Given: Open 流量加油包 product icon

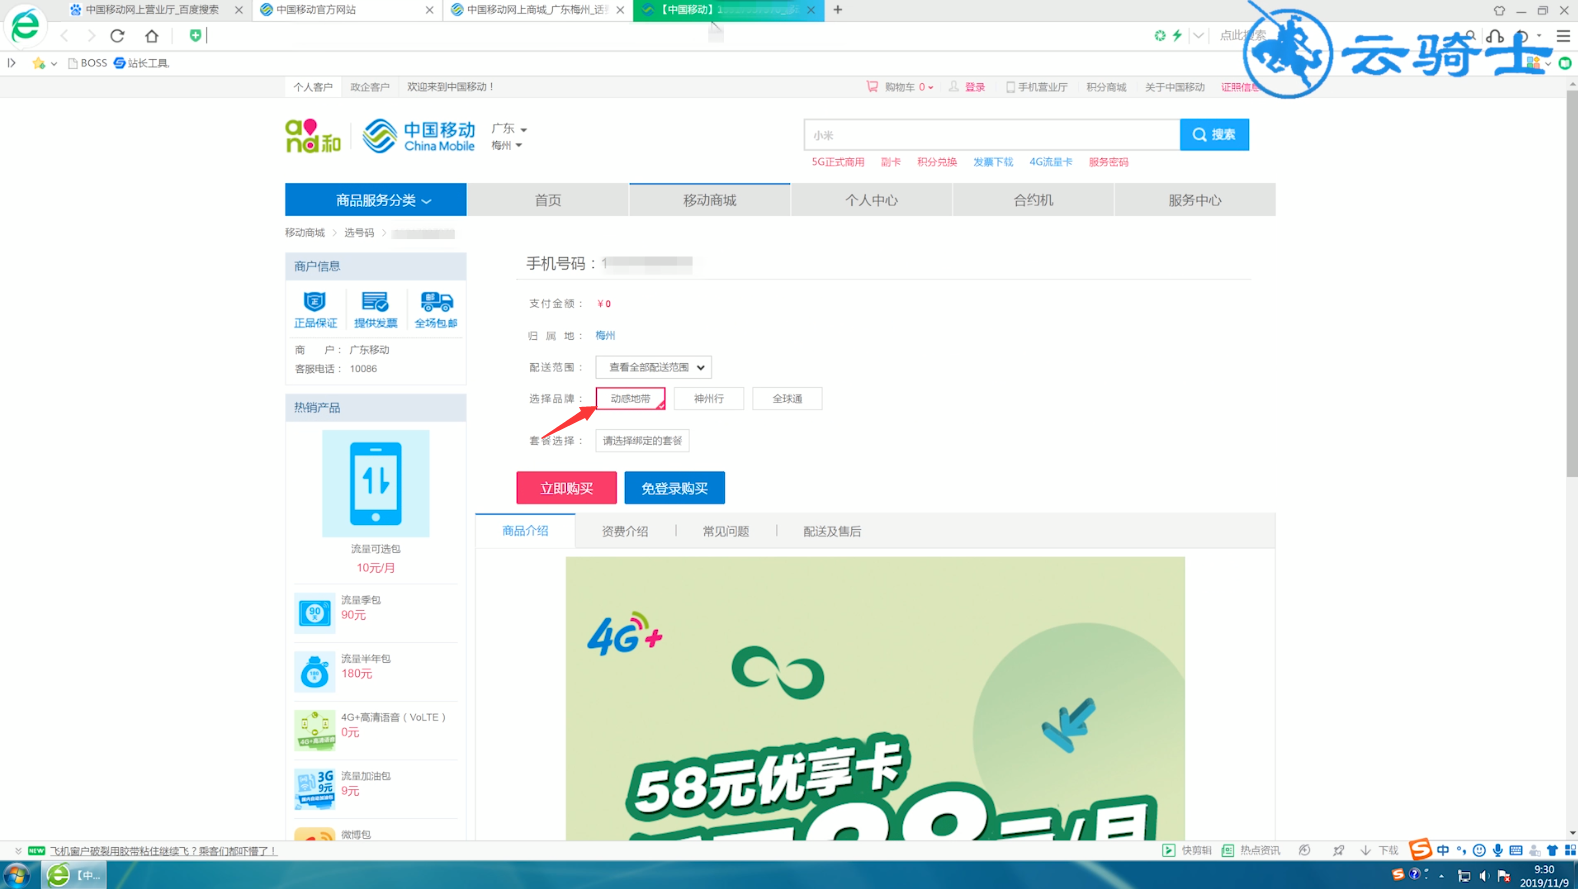Looking at the screenshot, I should pos(314,789).
